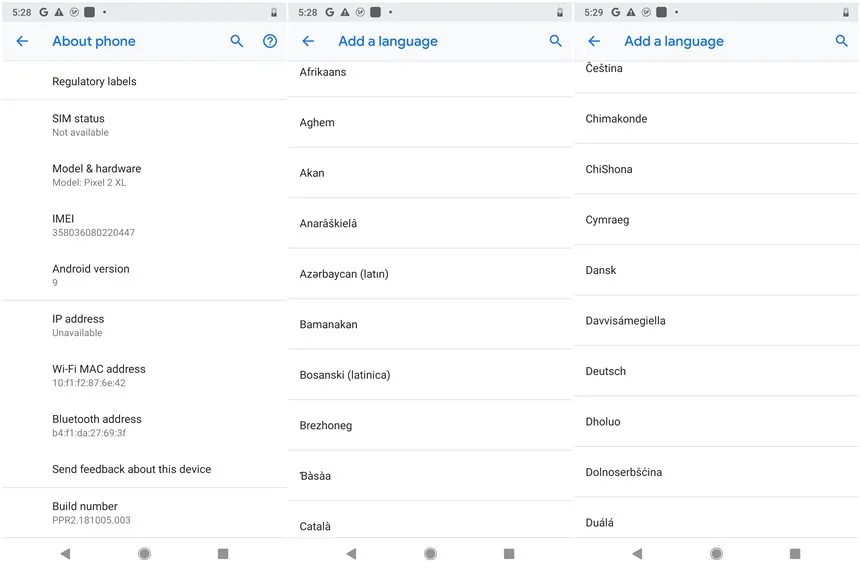Pick Bamanakan language

pyautogui.click(x=430, y=324)
